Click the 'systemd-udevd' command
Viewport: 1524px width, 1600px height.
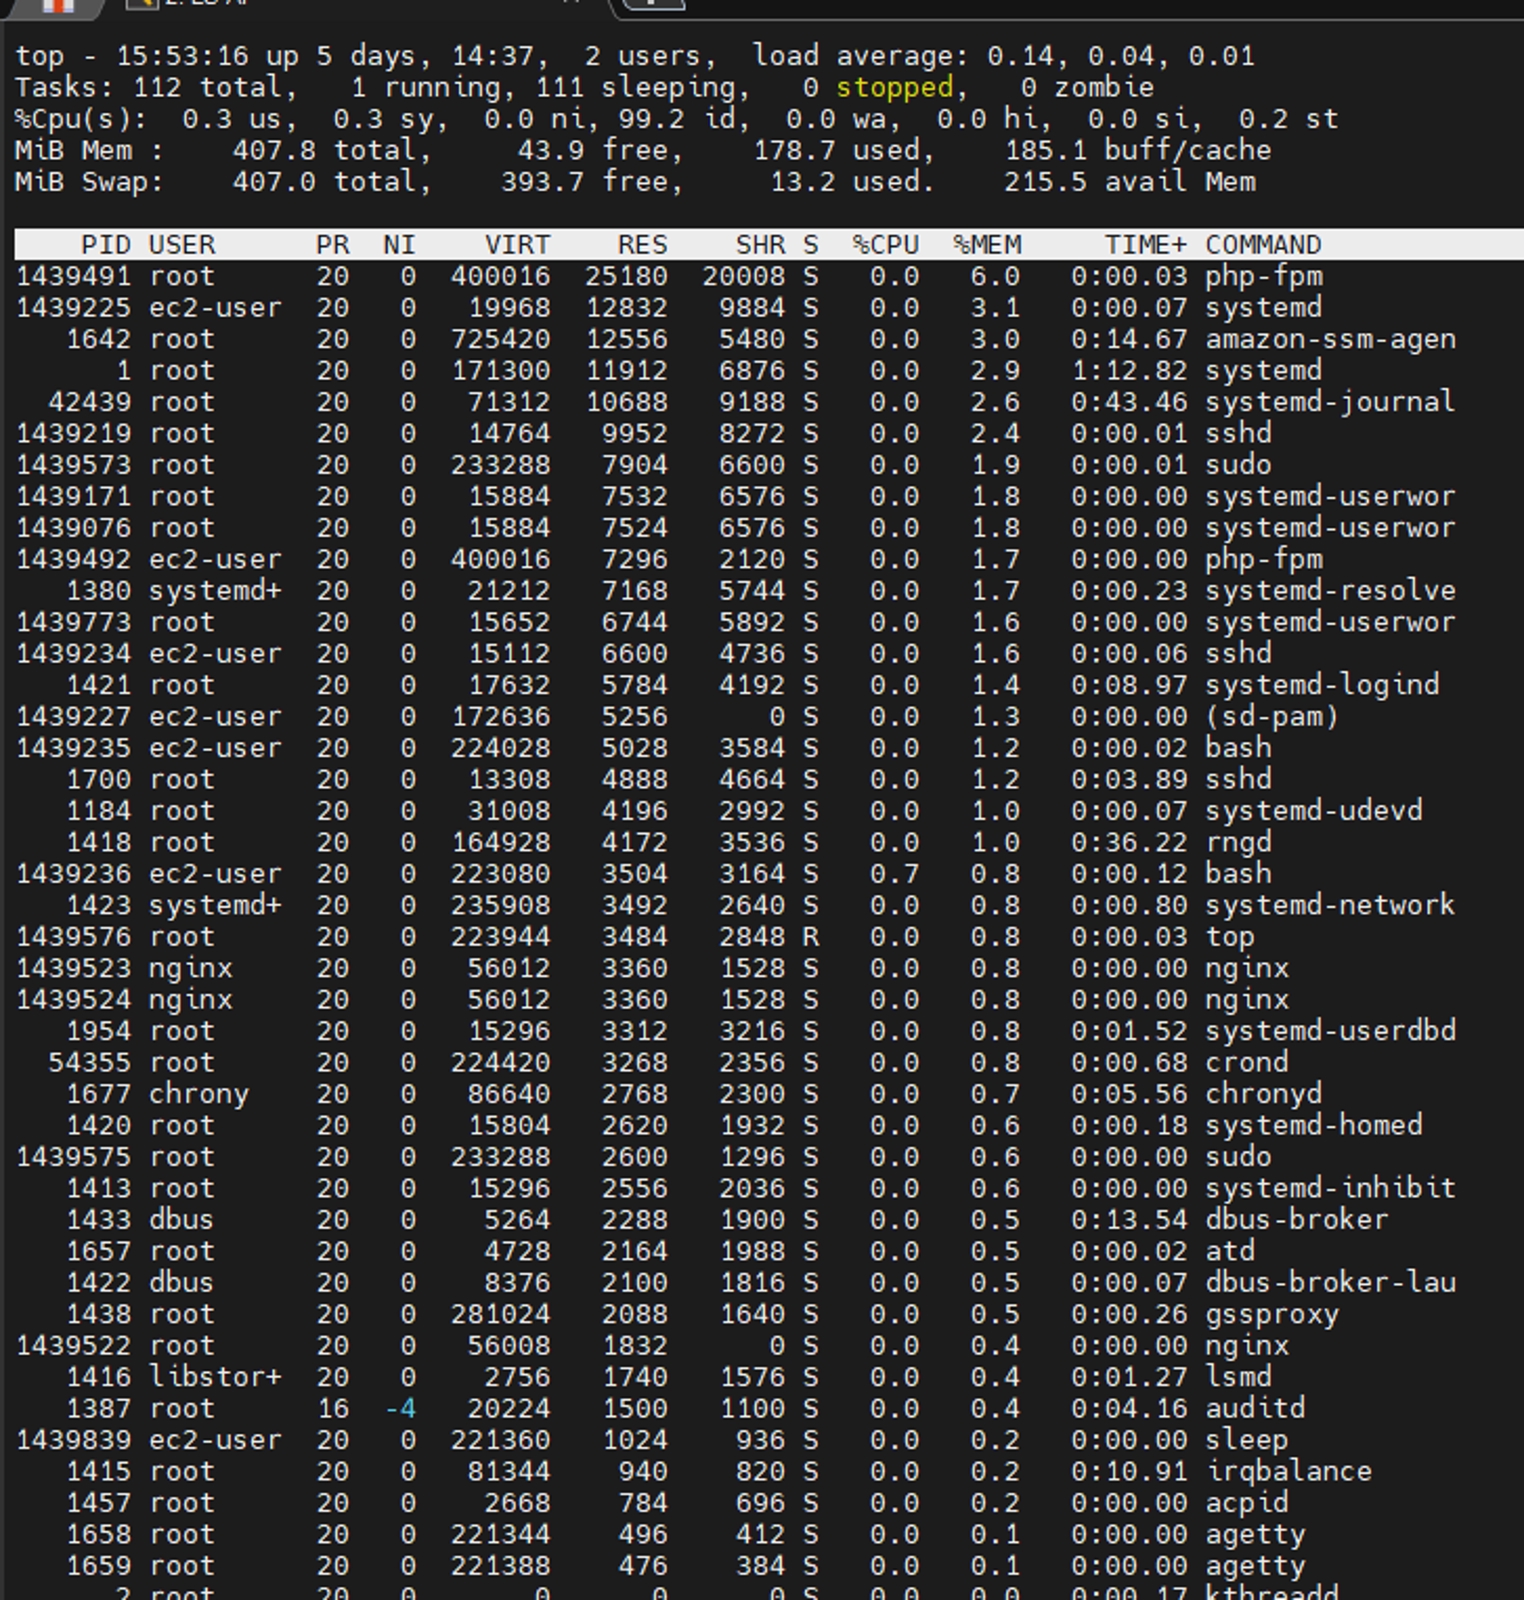click(1313, 811)
